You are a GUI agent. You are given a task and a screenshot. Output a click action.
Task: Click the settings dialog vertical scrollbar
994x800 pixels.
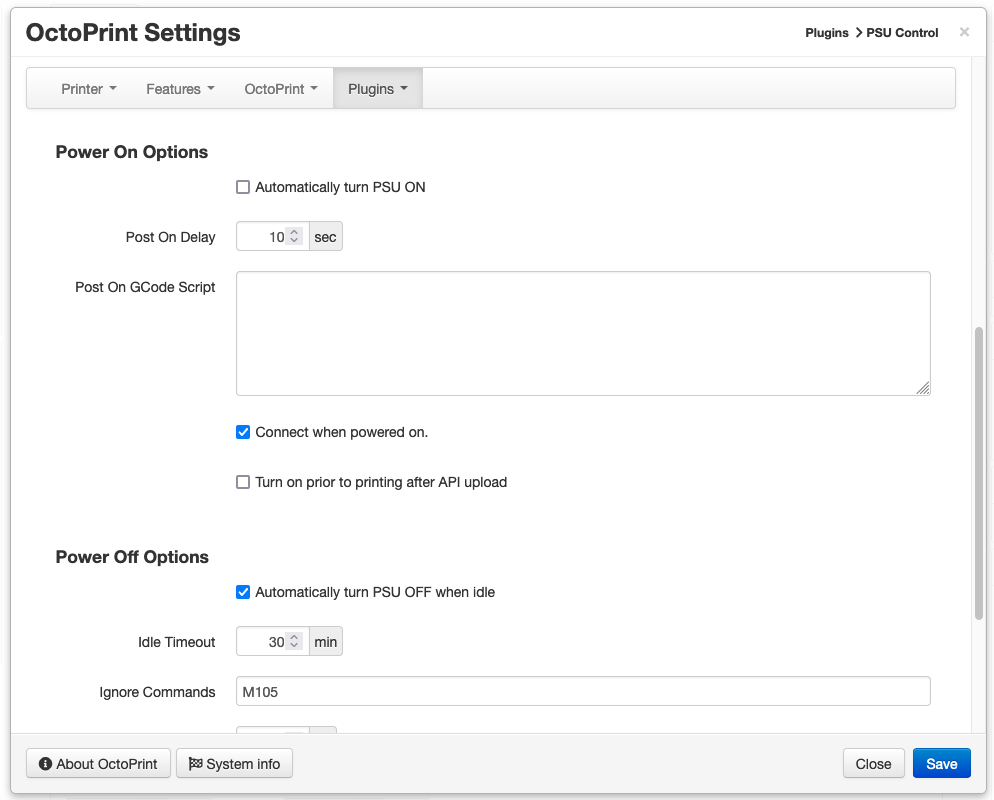[978, 473]
